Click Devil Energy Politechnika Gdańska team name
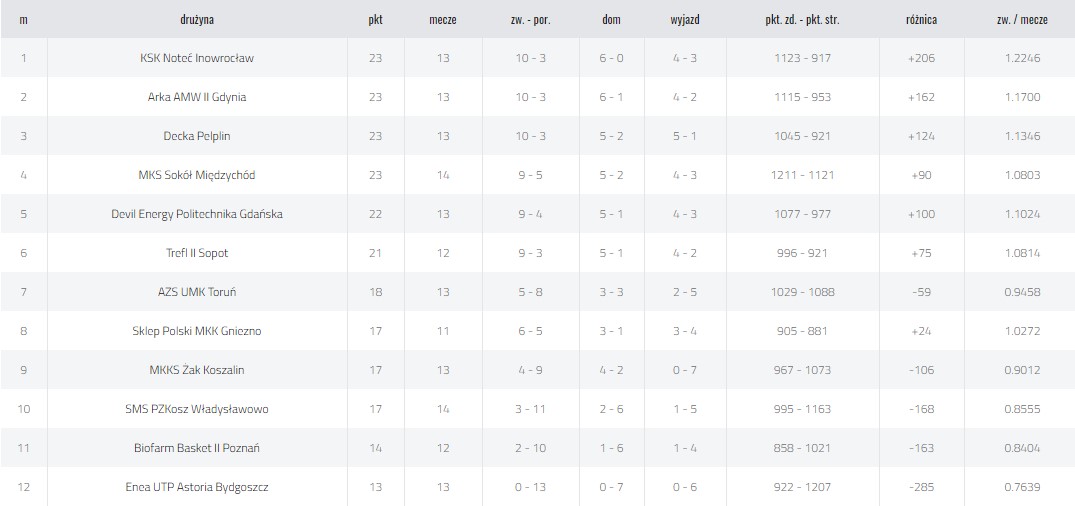 click(197, 214)
